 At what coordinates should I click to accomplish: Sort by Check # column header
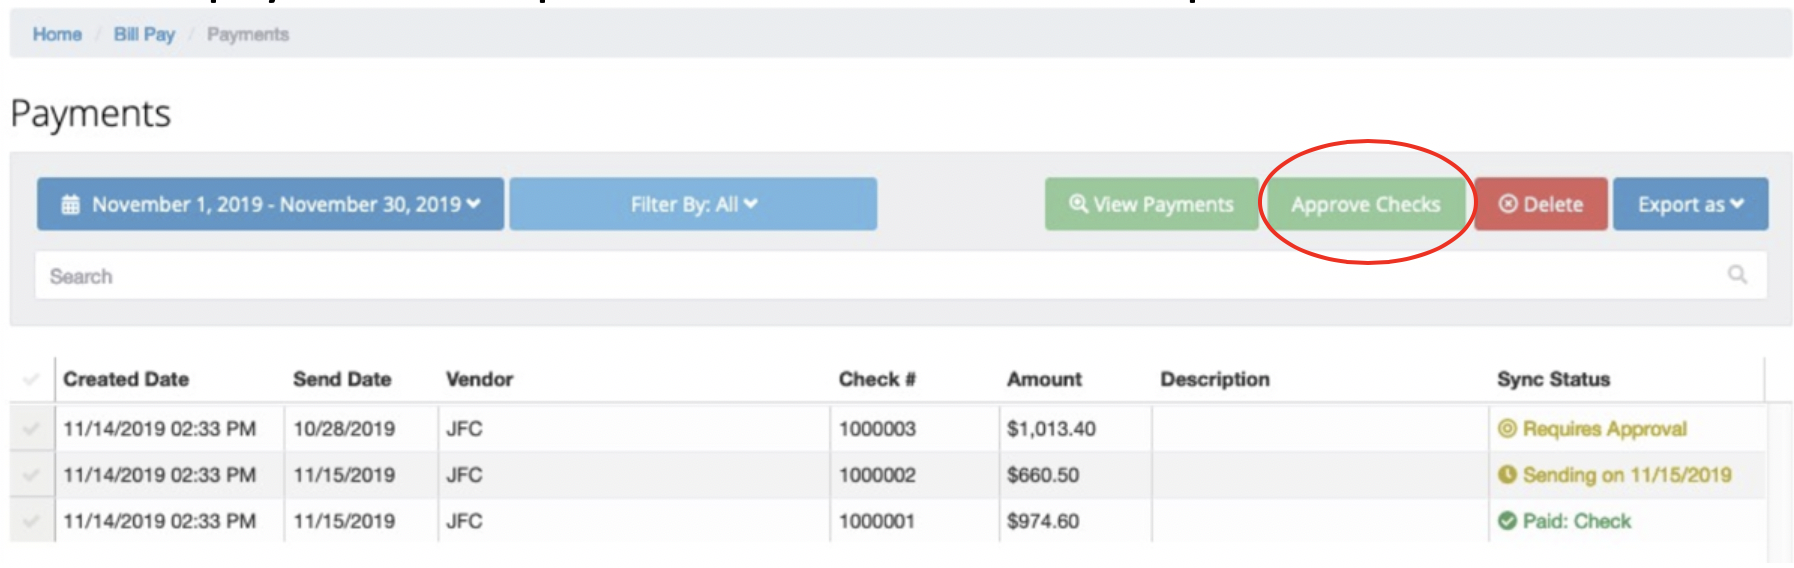pos(877,379)
